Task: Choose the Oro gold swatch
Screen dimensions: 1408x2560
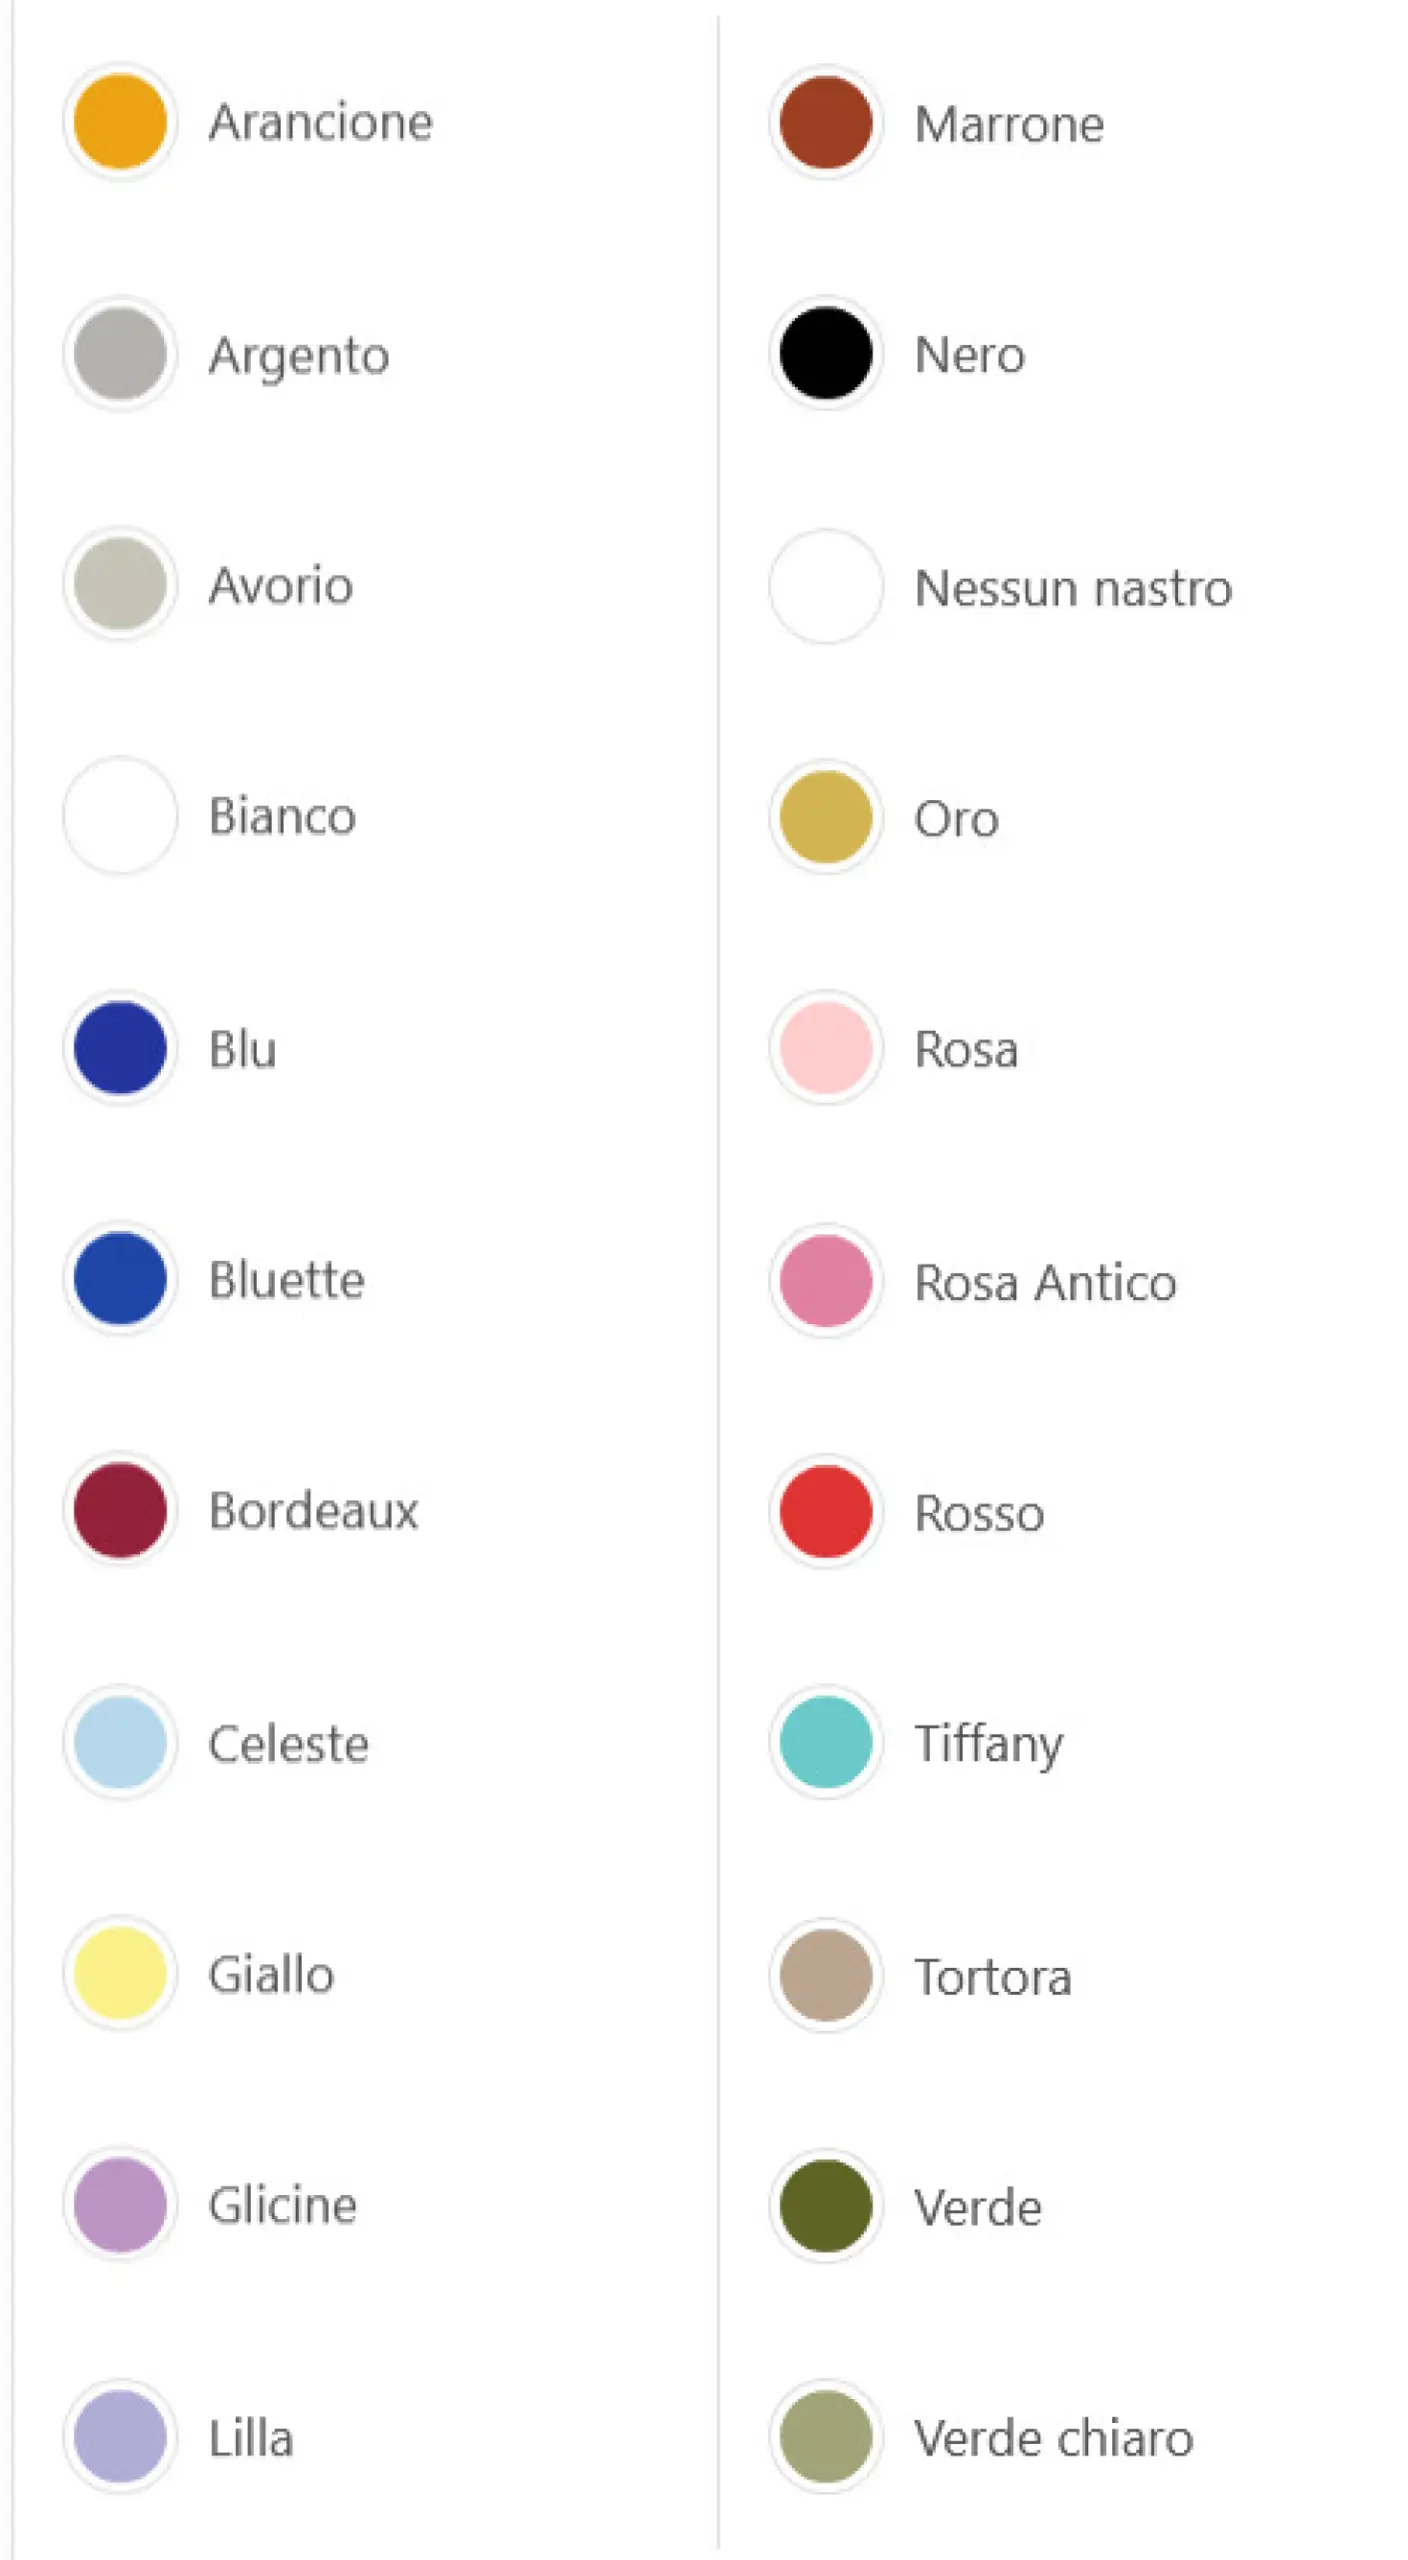Action: [826, 817]
